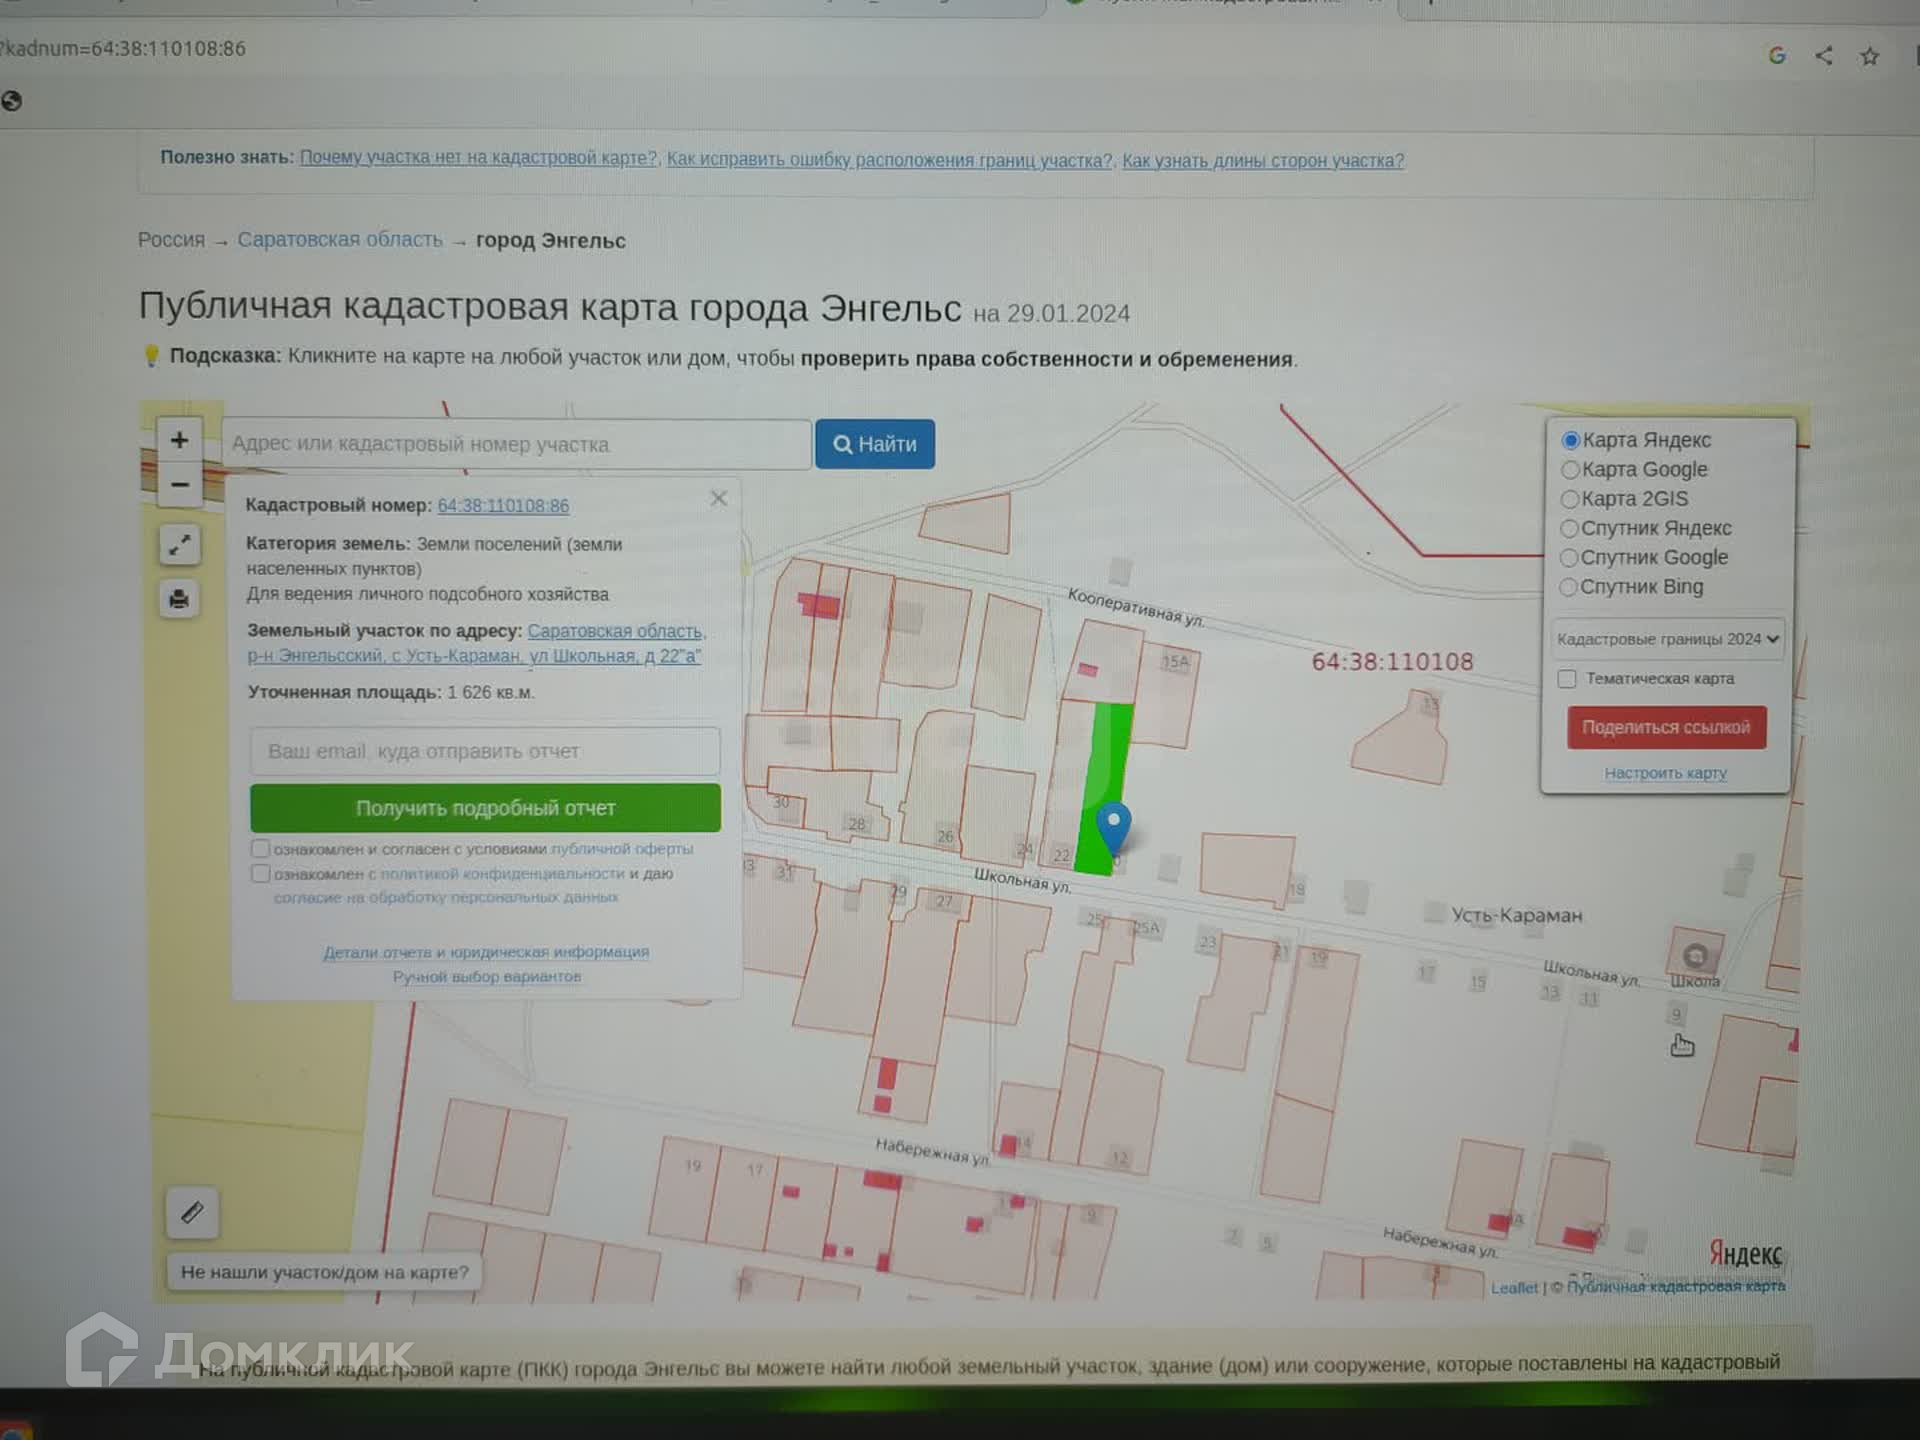Open the ruler measurement tool
Screen dimensions: 1920x1440
coord(192,1213)
